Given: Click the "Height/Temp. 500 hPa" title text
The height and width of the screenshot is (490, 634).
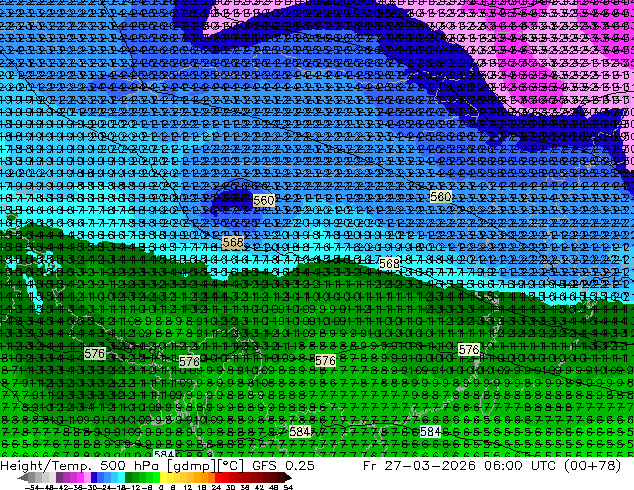Looking at the screenshot, I should pyautogui.click(x=80, y=466).
